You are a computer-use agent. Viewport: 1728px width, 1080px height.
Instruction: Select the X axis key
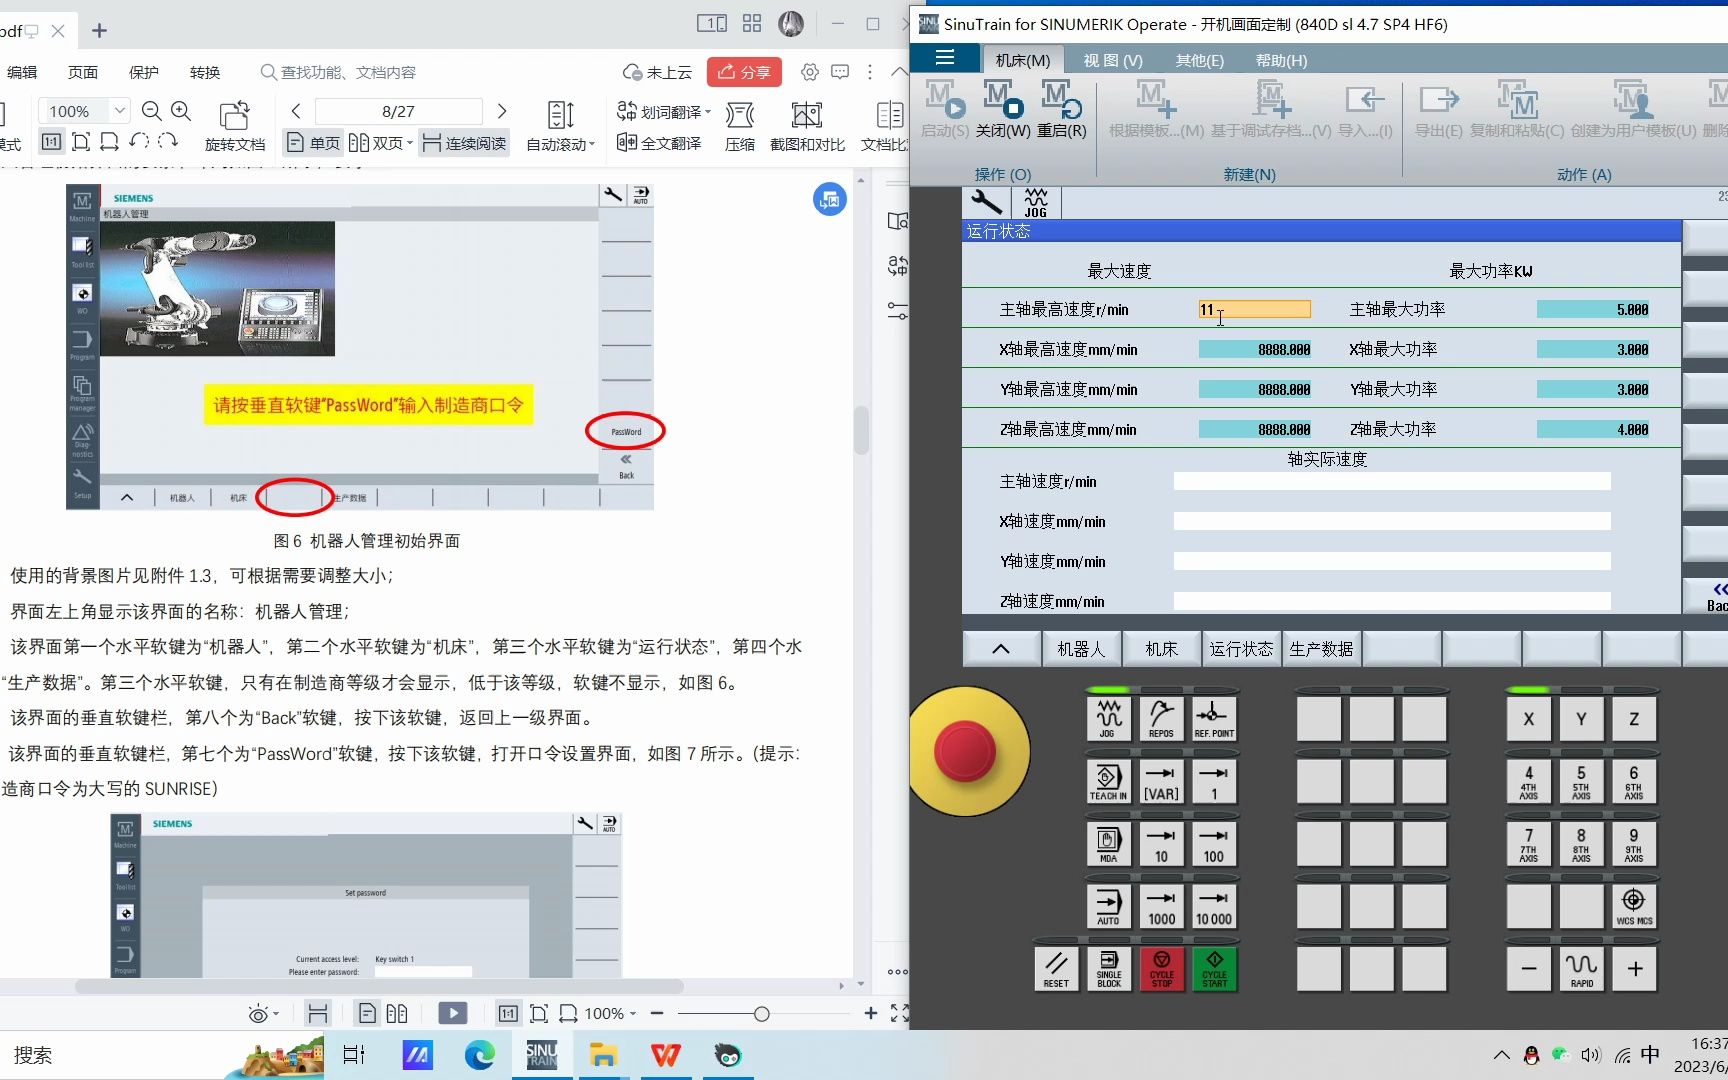coord(1528,718)
